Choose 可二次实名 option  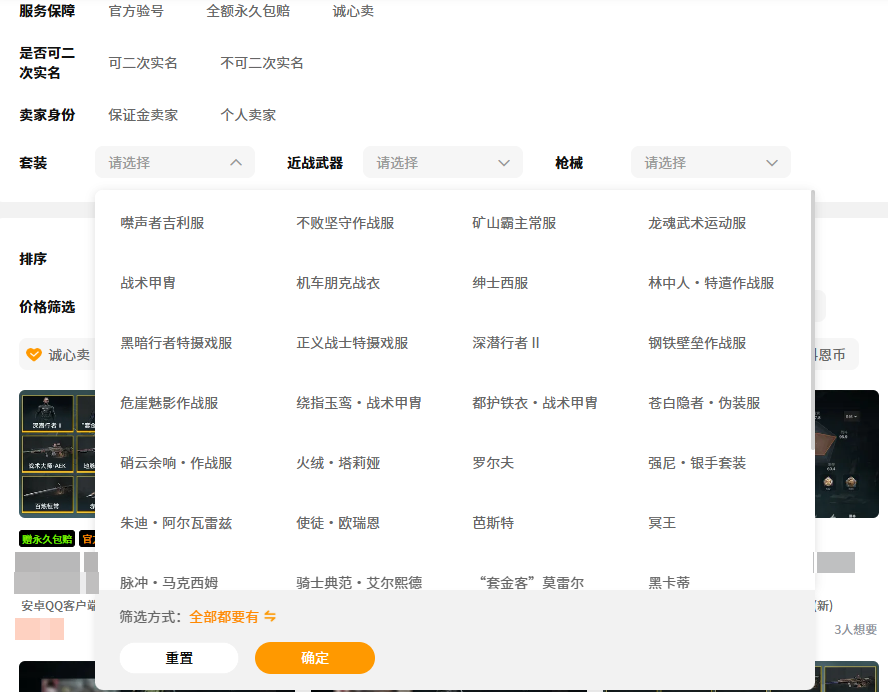143,62
